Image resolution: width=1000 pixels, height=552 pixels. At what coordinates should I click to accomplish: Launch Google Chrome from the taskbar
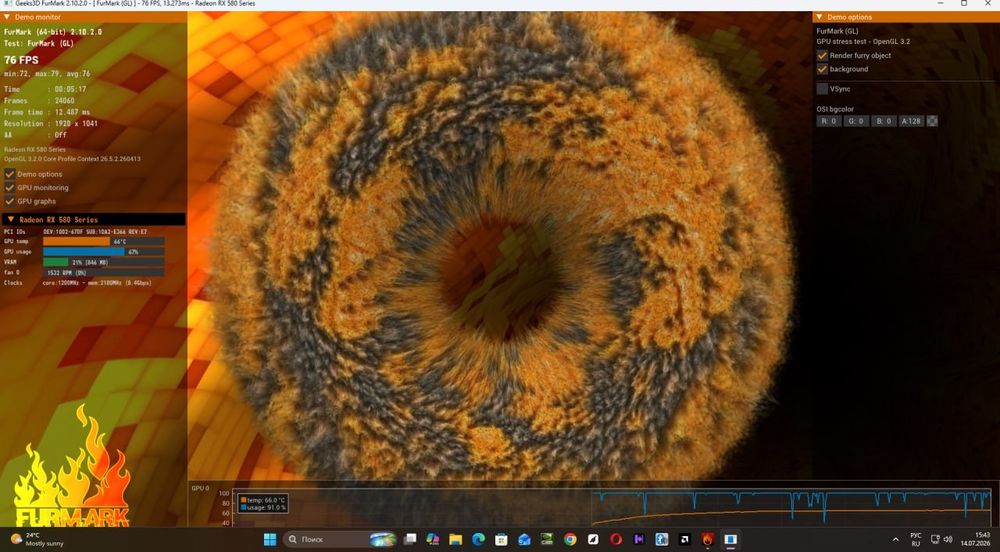coord(570,539)
